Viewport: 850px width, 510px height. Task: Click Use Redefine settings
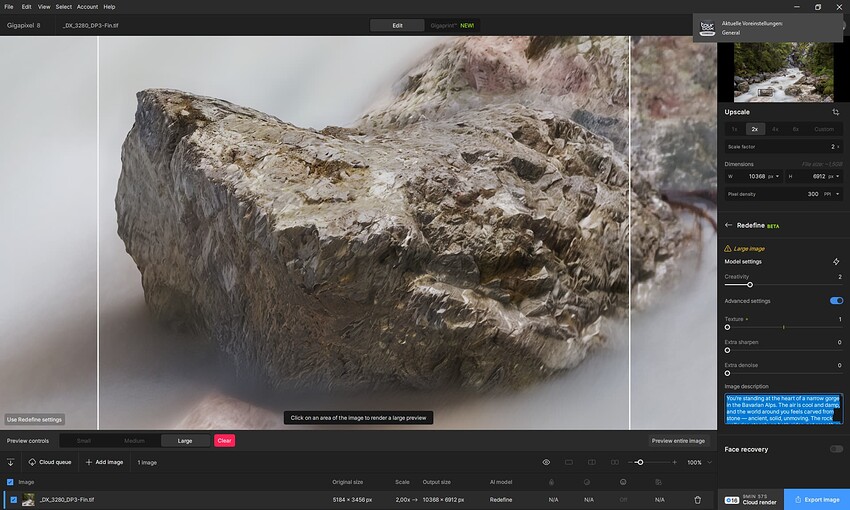(34, 419)
